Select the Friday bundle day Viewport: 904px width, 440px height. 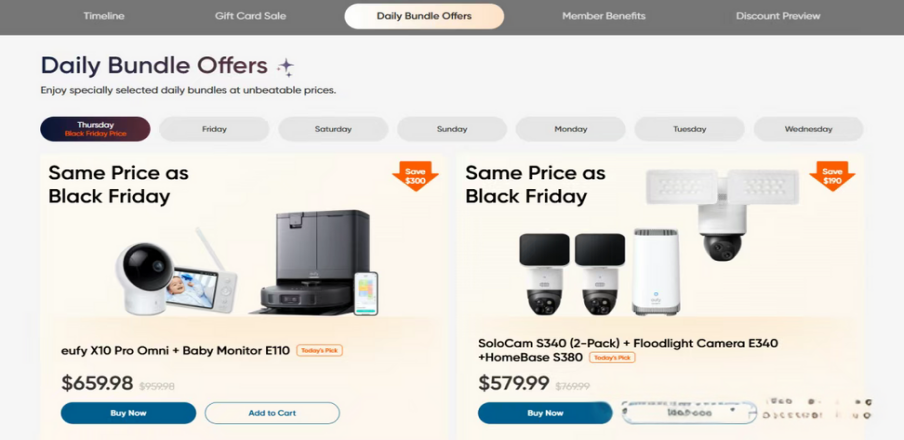pyautogui.click(x=214, y=129)
